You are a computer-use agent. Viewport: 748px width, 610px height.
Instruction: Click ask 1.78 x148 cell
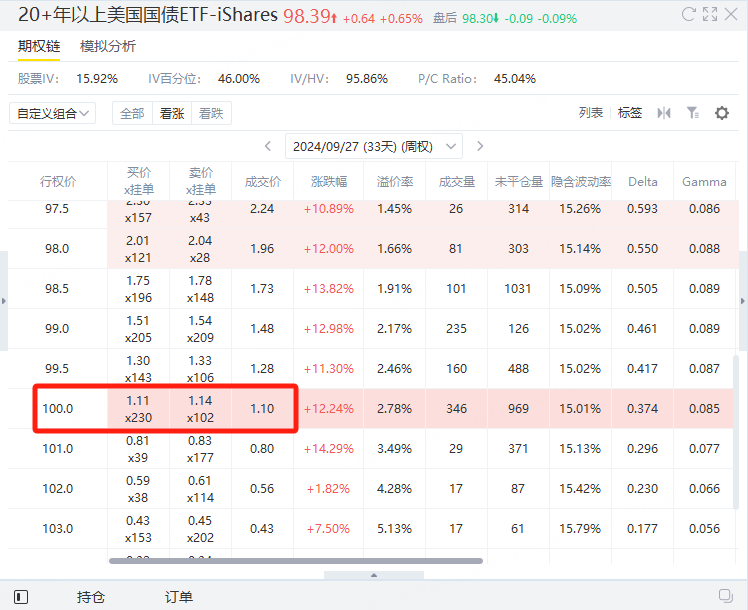[x=200, y=289]
